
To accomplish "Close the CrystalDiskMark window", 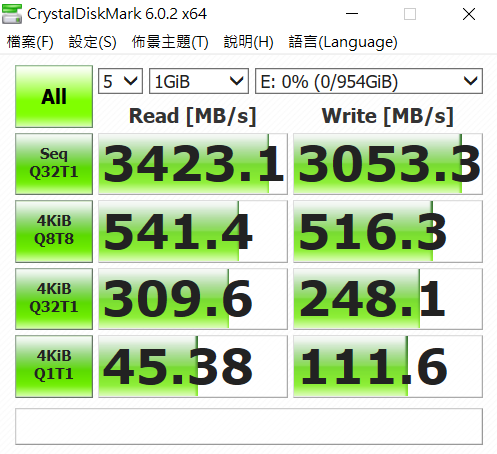I will click(469, 14).
